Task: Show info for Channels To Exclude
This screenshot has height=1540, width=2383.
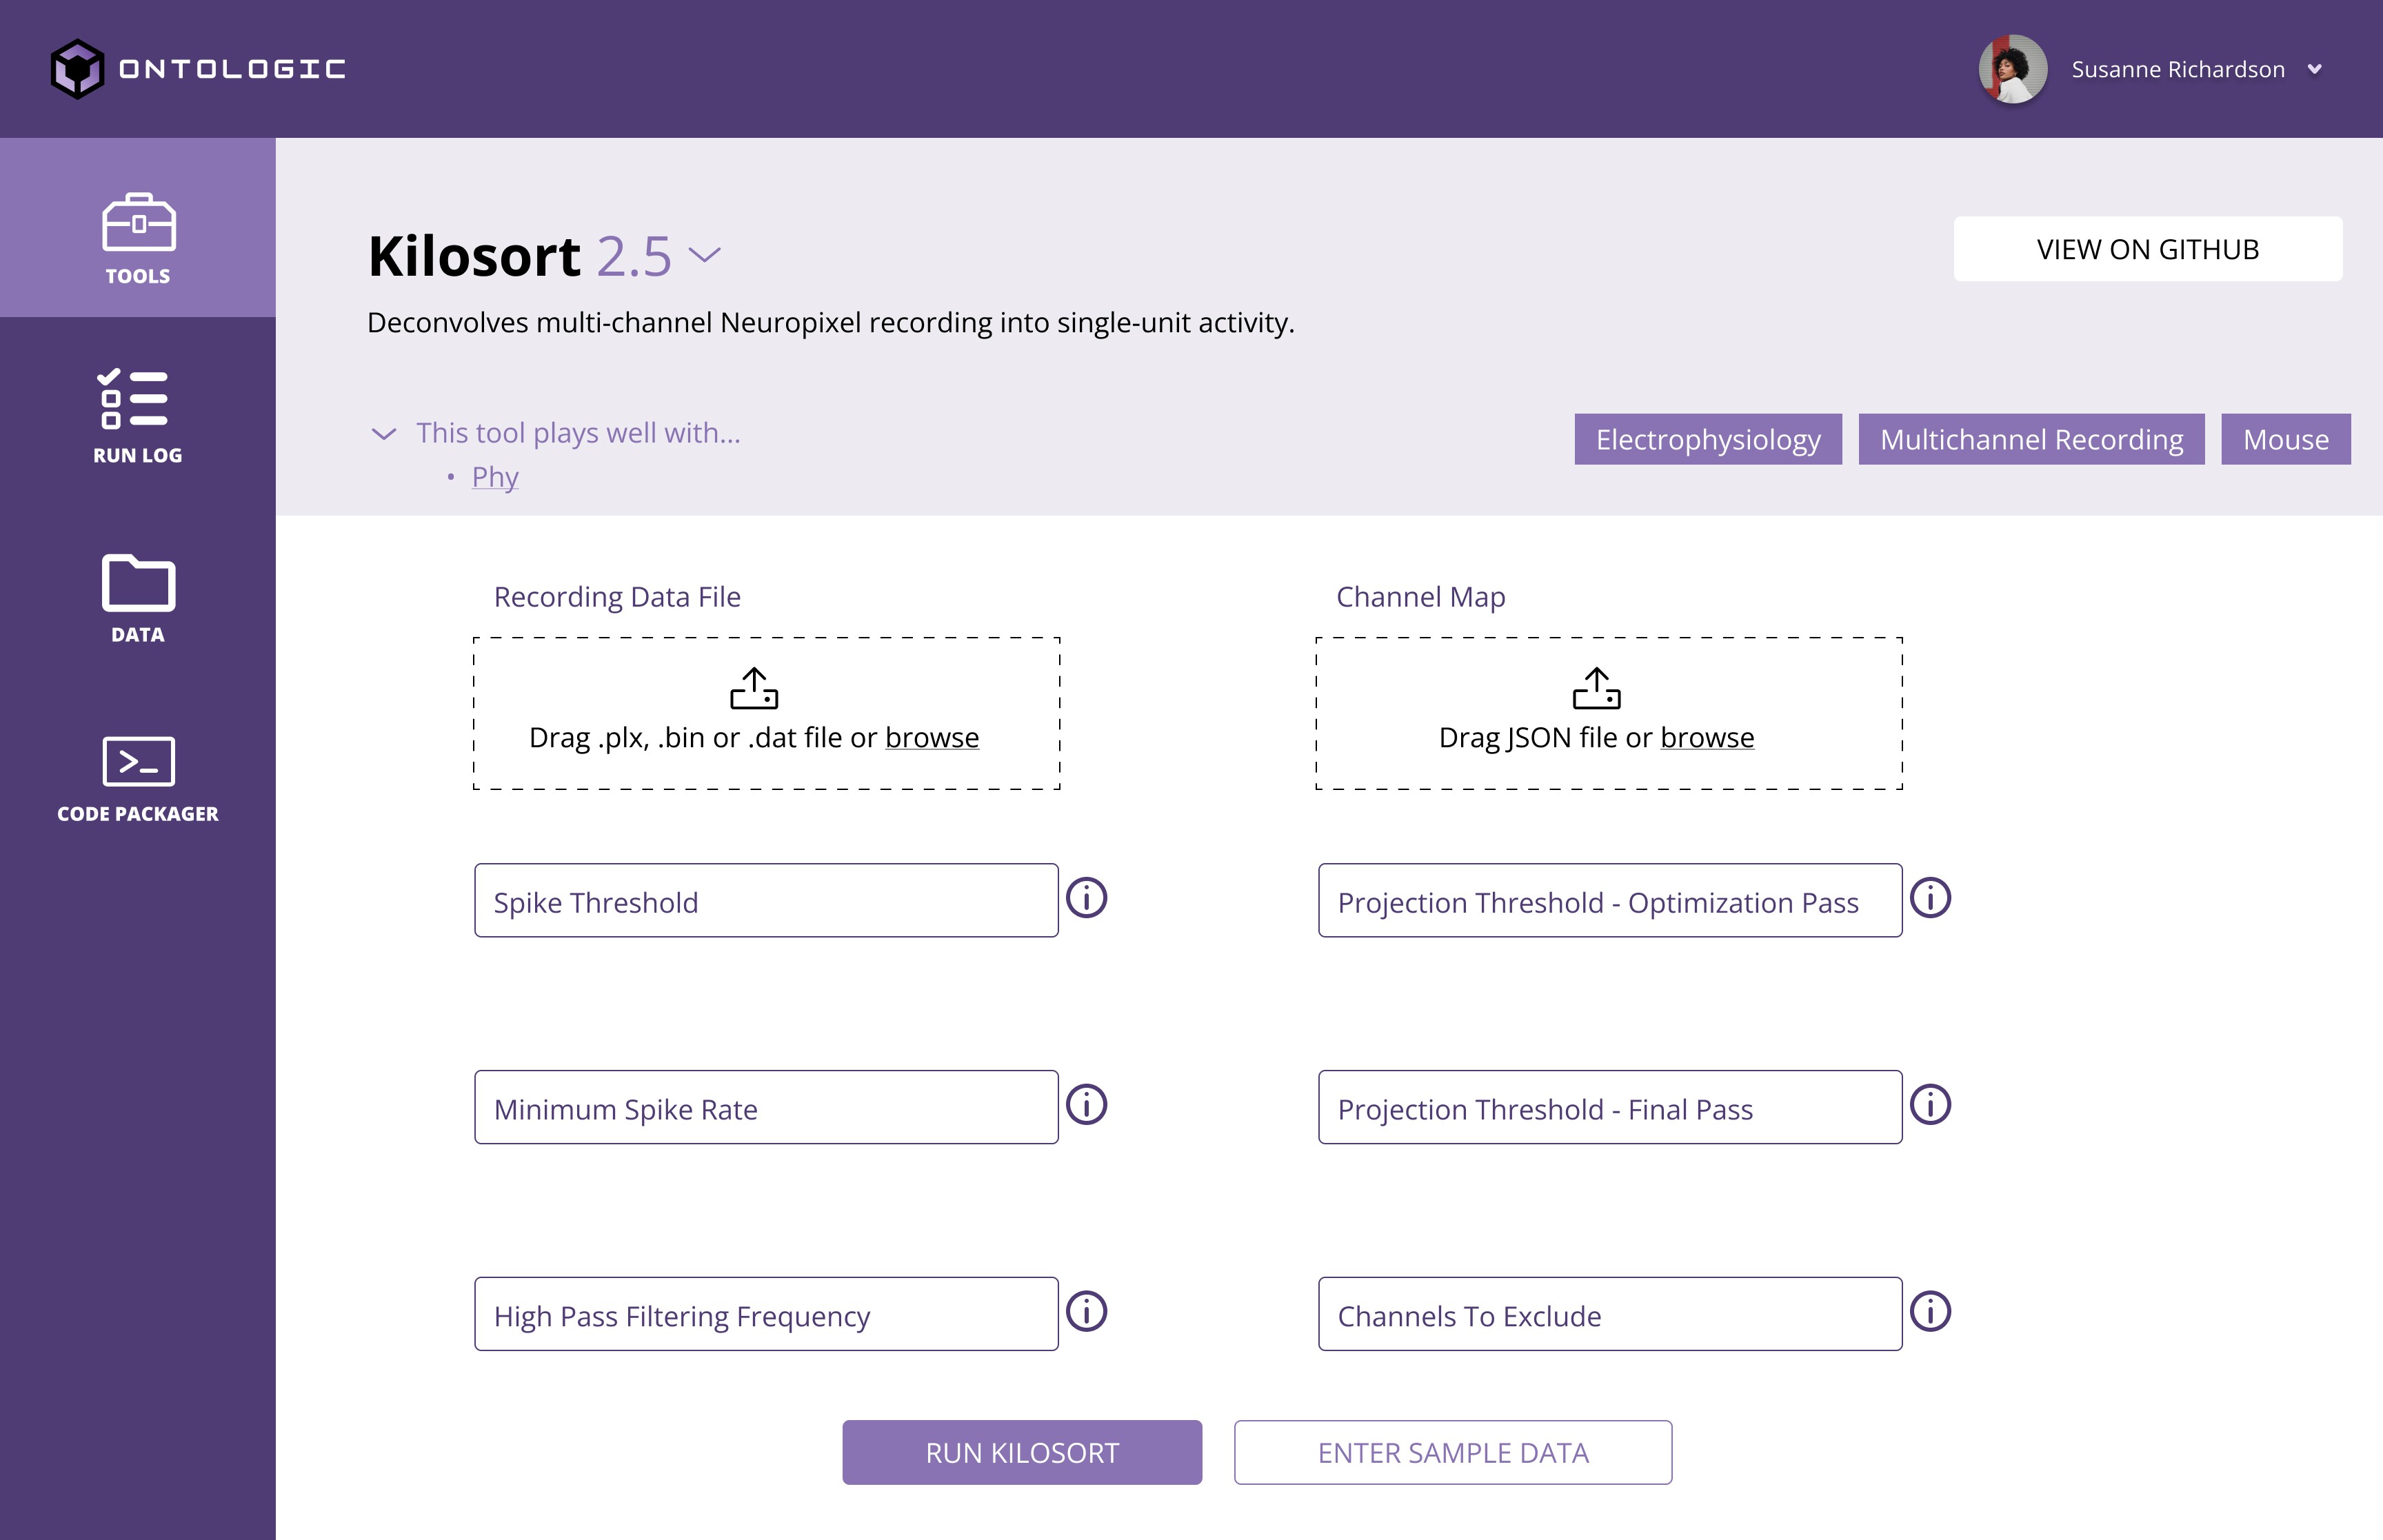Action: click(x=1930, y=1312)
